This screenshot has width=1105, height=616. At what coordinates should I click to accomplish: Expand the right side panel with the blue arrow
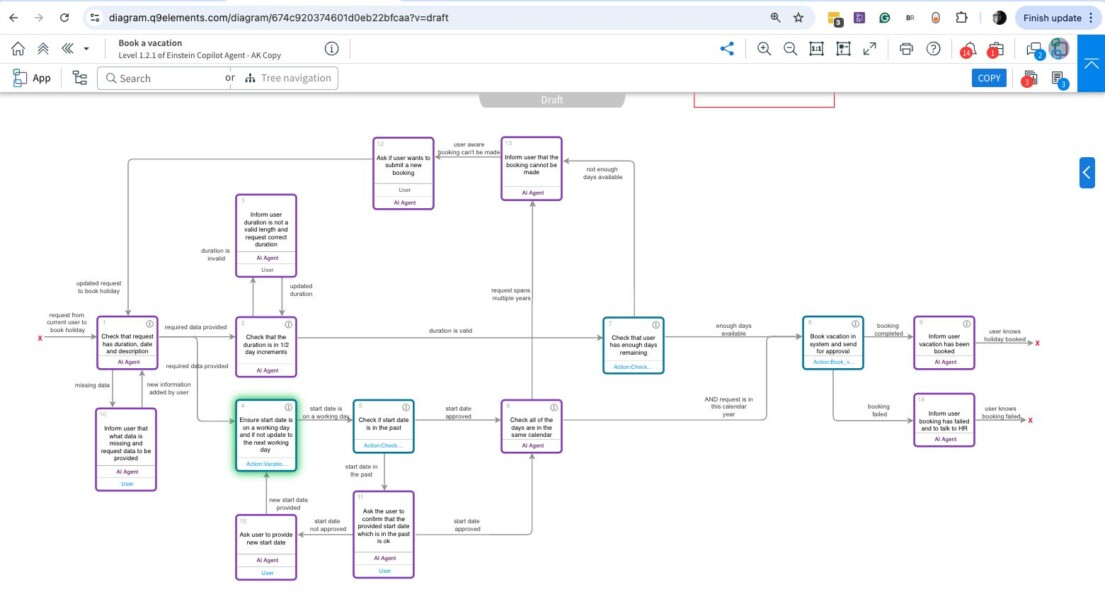[x=1087, y=172]
